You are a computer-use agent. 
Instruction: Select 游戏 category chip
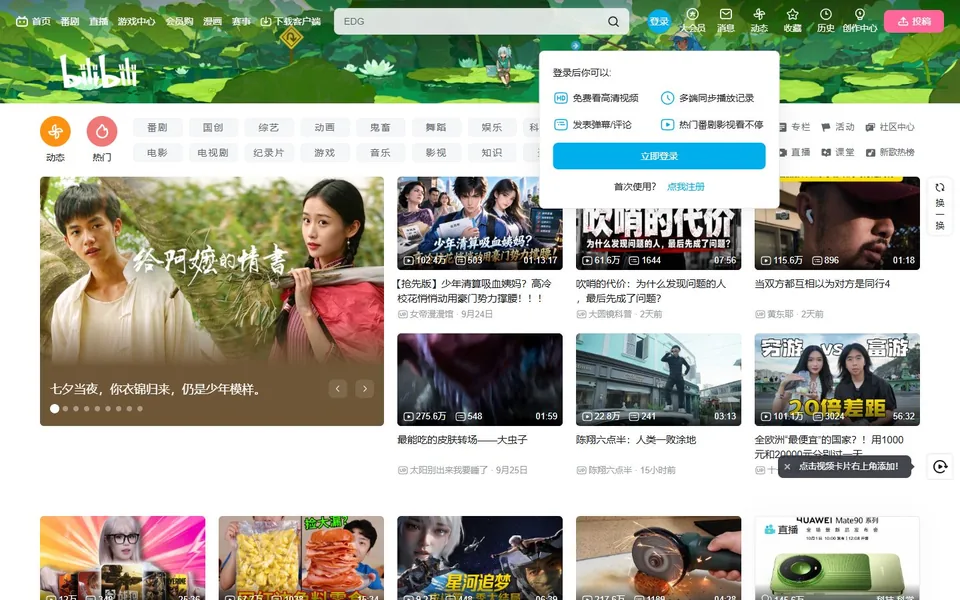(324, 152)
